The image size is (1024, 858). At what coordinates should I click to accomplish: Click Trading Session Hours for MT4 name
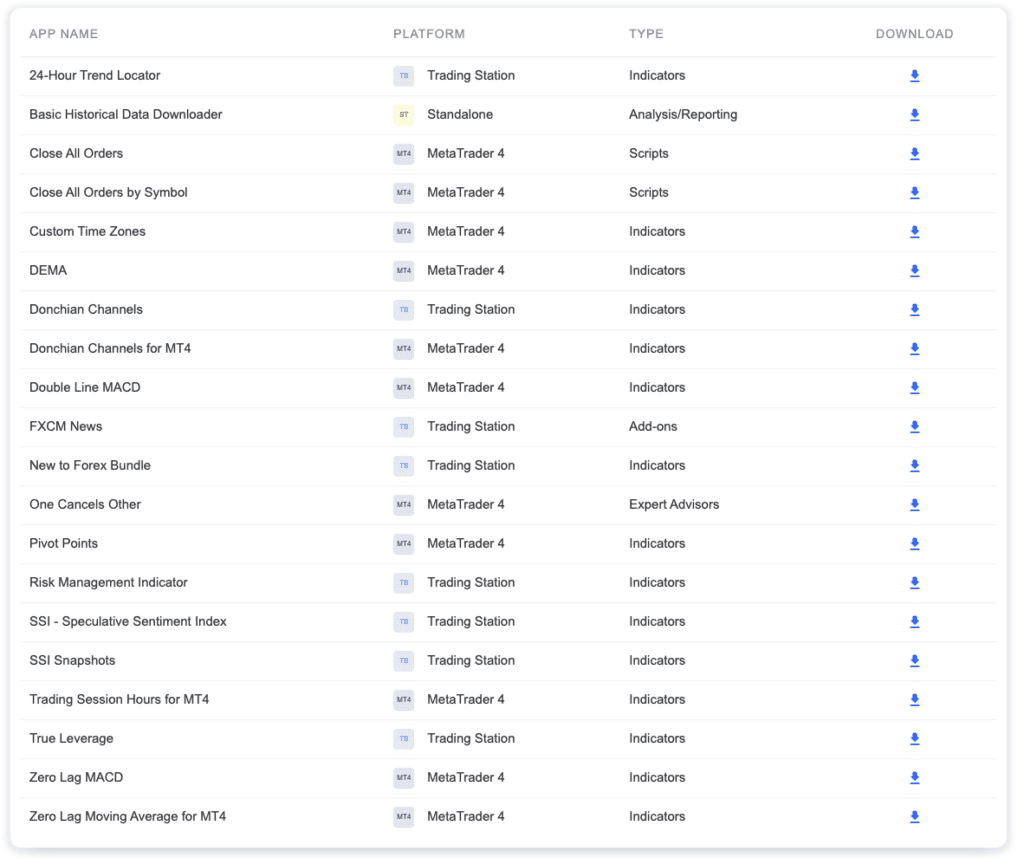coord(120,699)
